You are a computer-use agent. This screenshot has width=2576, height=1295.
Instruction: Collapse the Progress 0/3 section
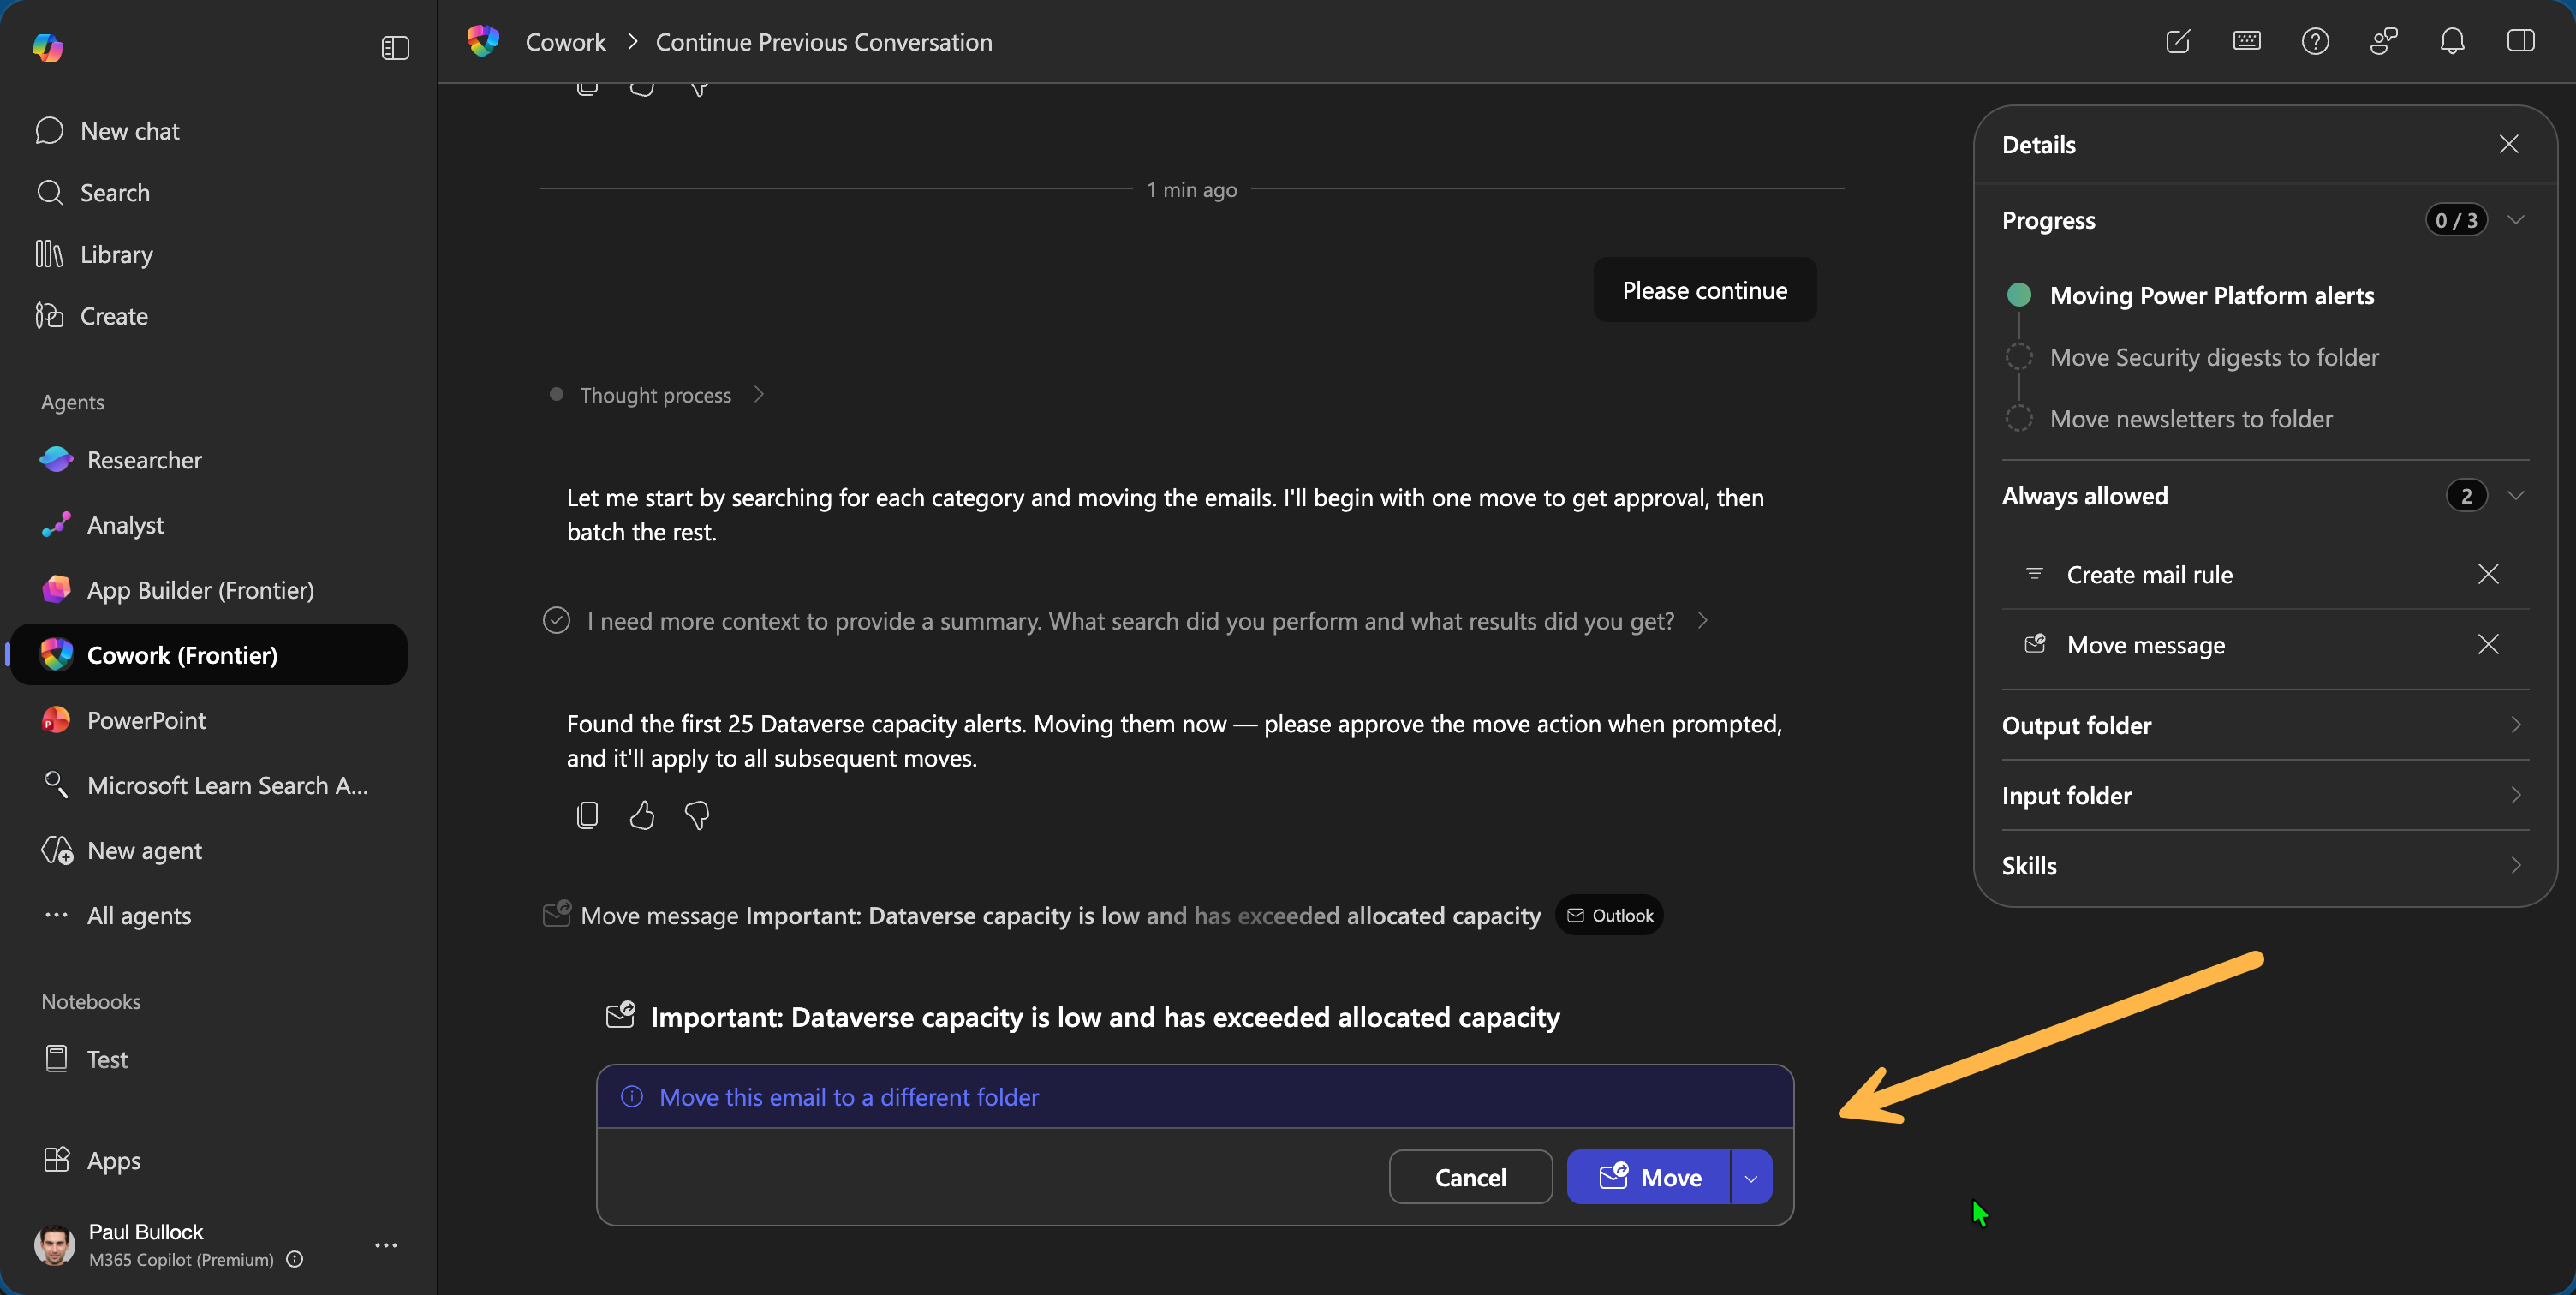click(x=2516, y=220)
